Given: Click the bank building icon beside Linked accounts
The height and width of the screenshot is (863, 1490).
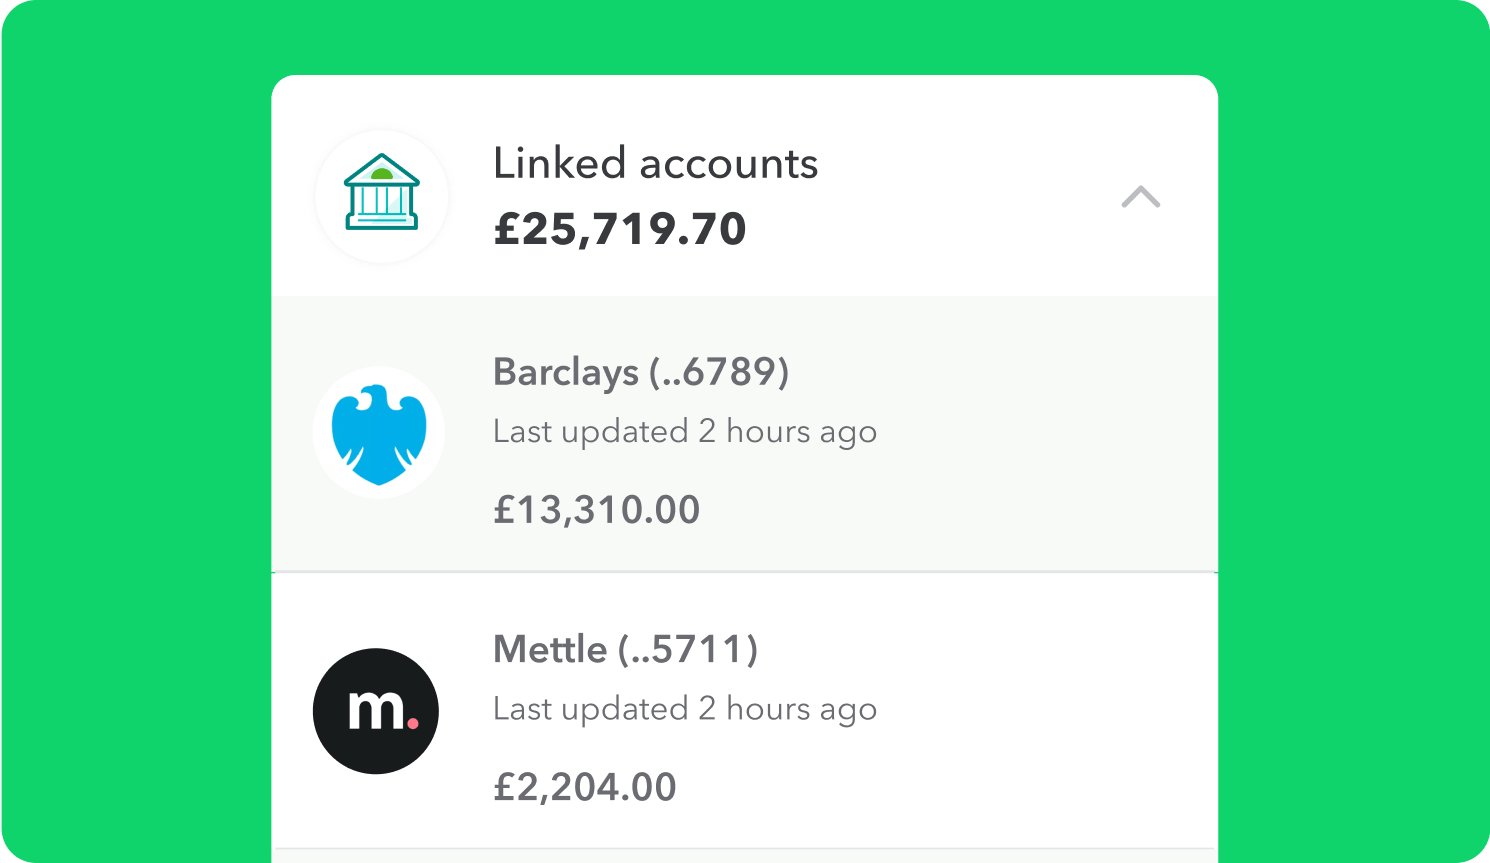Looking at the screenshot, I should pyautogui.click(x=381, y=196).
